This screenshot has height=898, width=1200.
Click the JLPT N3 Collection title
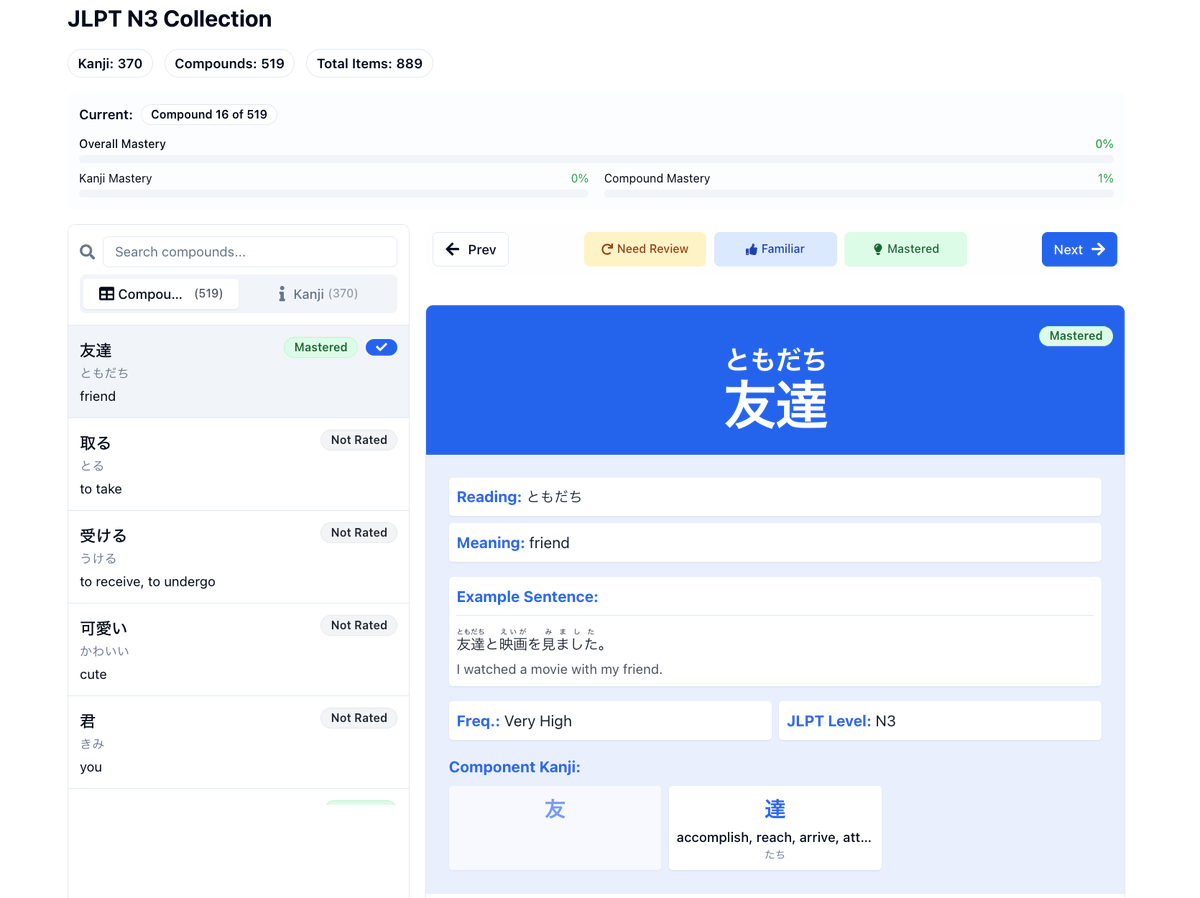tap(170, 19)
